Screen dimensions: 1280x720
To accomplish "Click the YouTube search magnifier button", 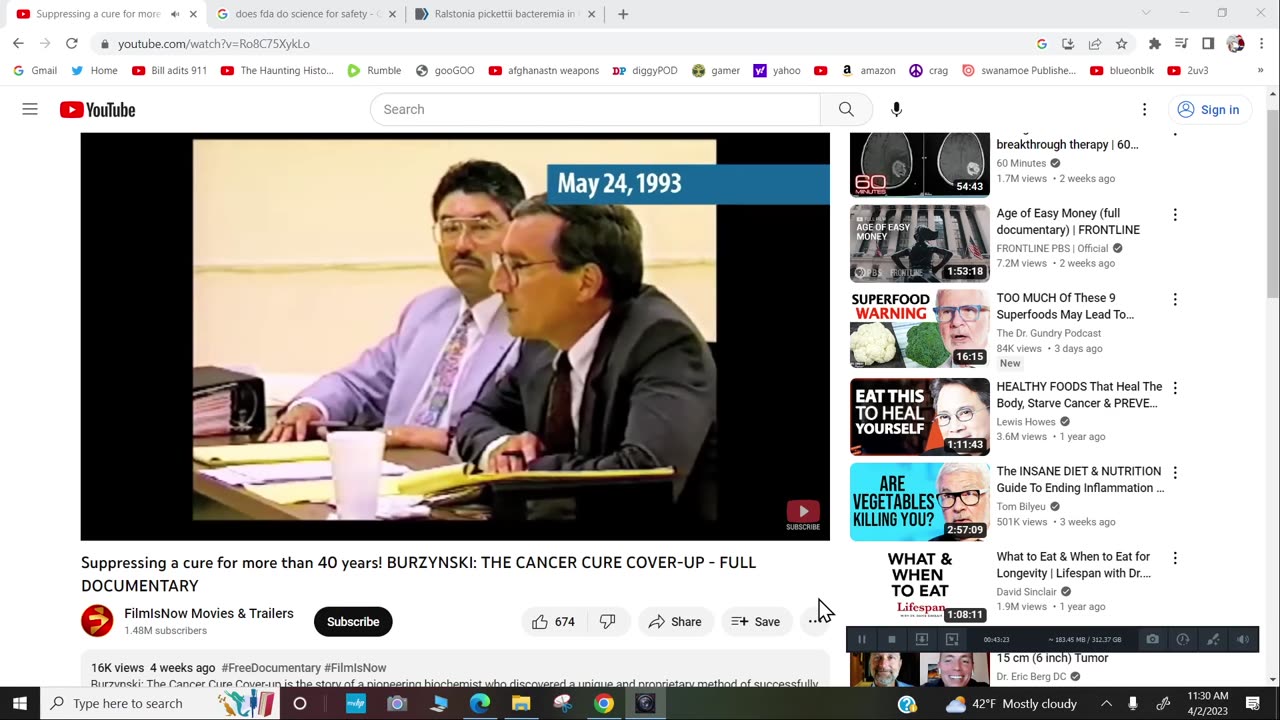I will coord(846,109).
